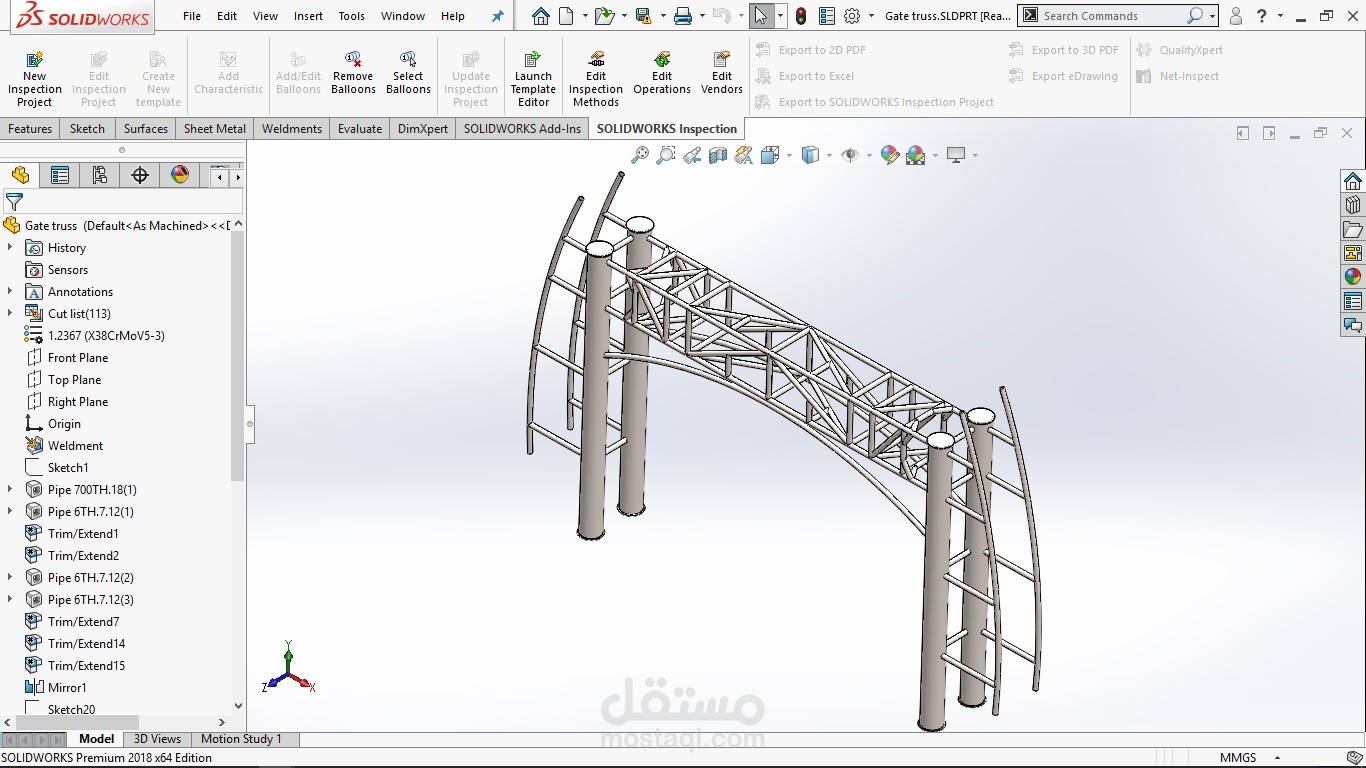Switch to SOLIDWORKS Add-Ins tab
Viewport: 1366px width, 768px height.
click(x=522, y=129)
